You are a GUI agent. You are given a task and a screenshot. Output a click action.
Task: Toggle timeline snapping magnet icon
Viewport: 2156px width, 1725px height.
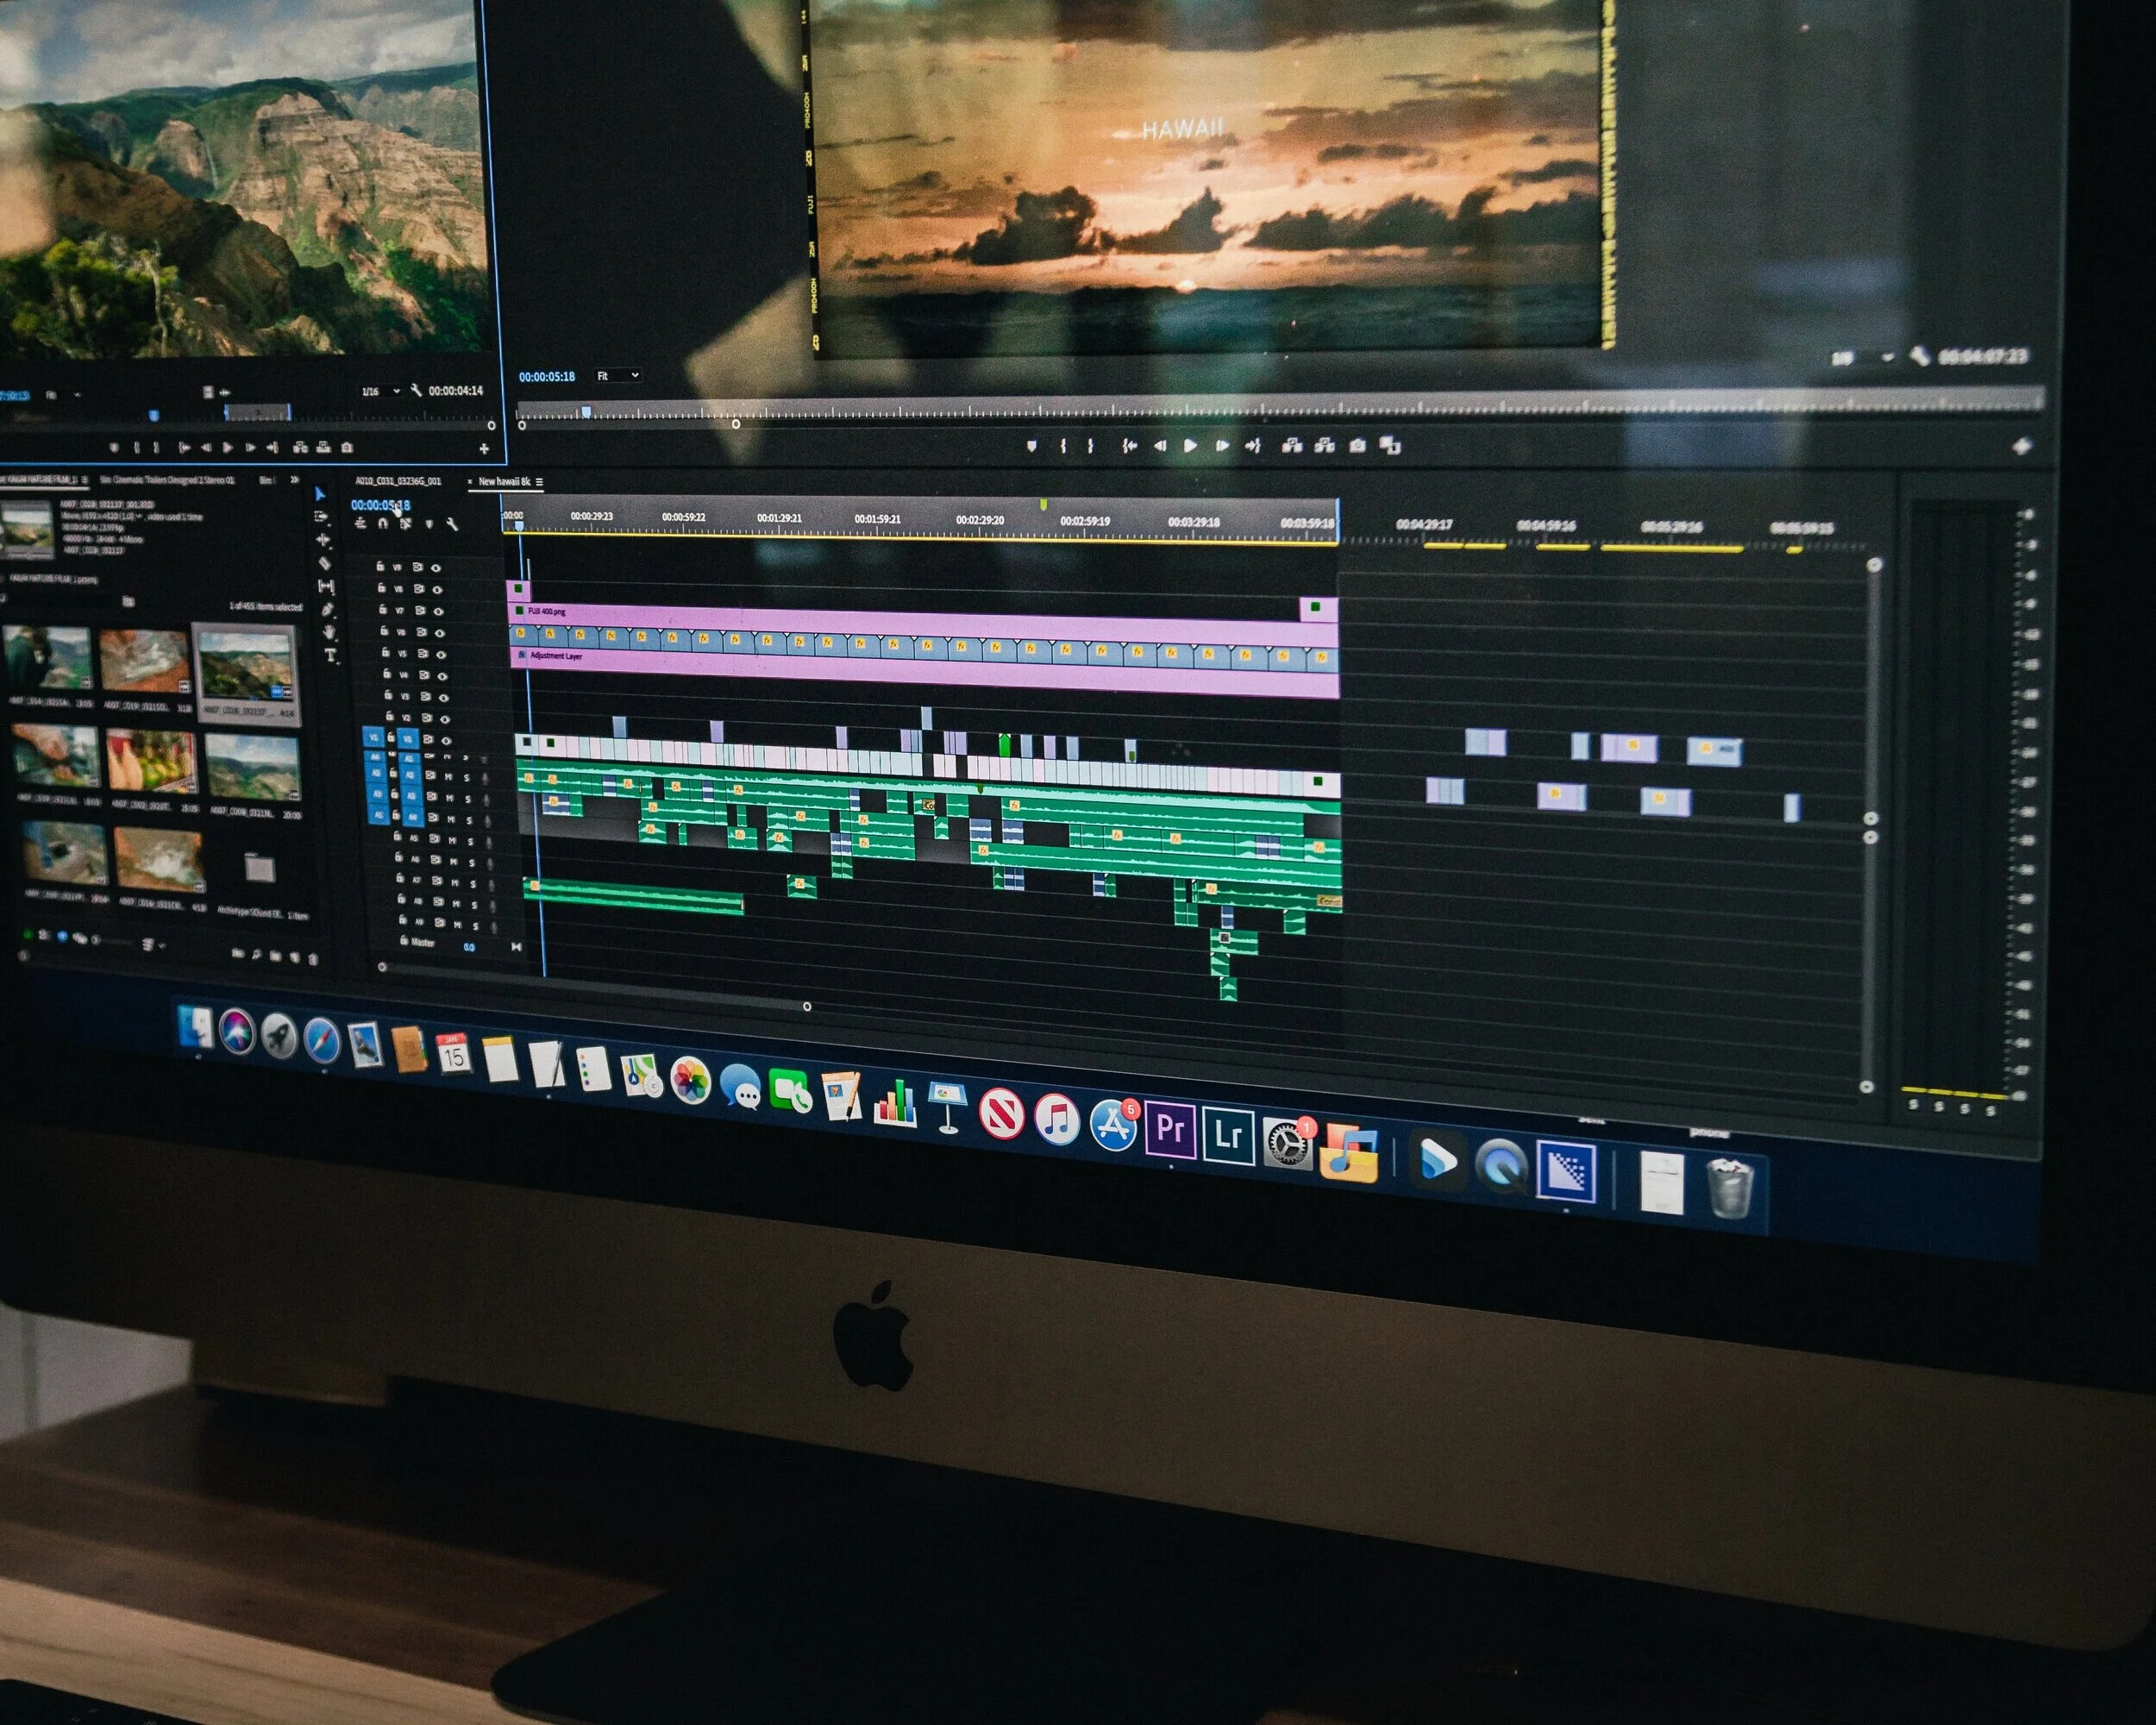383,524
